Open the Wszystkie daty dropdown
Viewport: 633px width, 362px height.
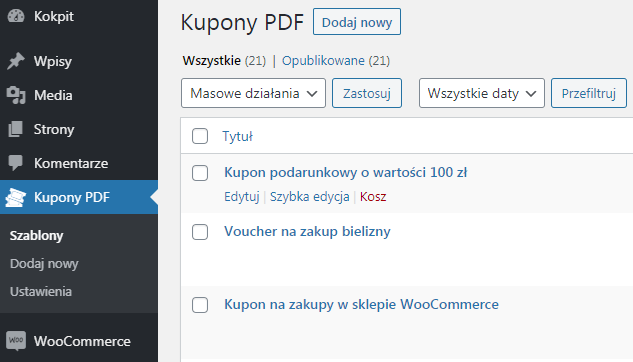pos(482,93)
